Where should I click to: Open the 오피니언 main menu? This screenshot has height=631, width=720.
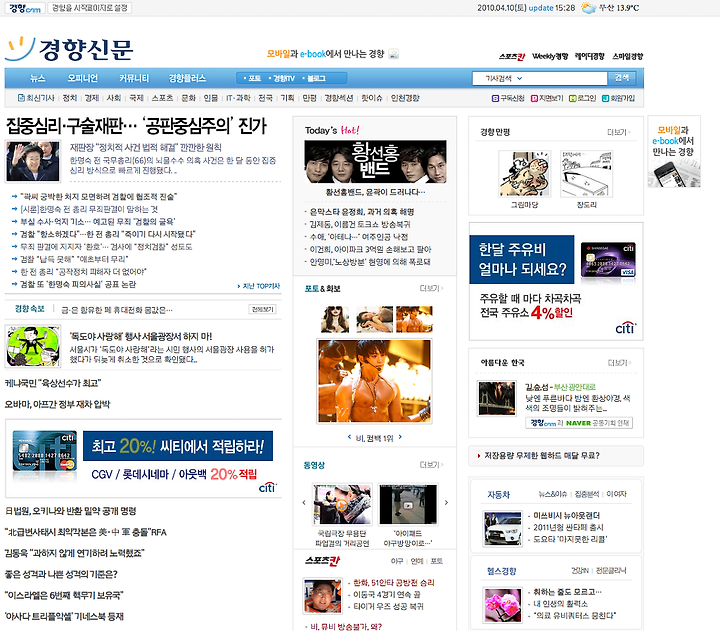point(83,78)
